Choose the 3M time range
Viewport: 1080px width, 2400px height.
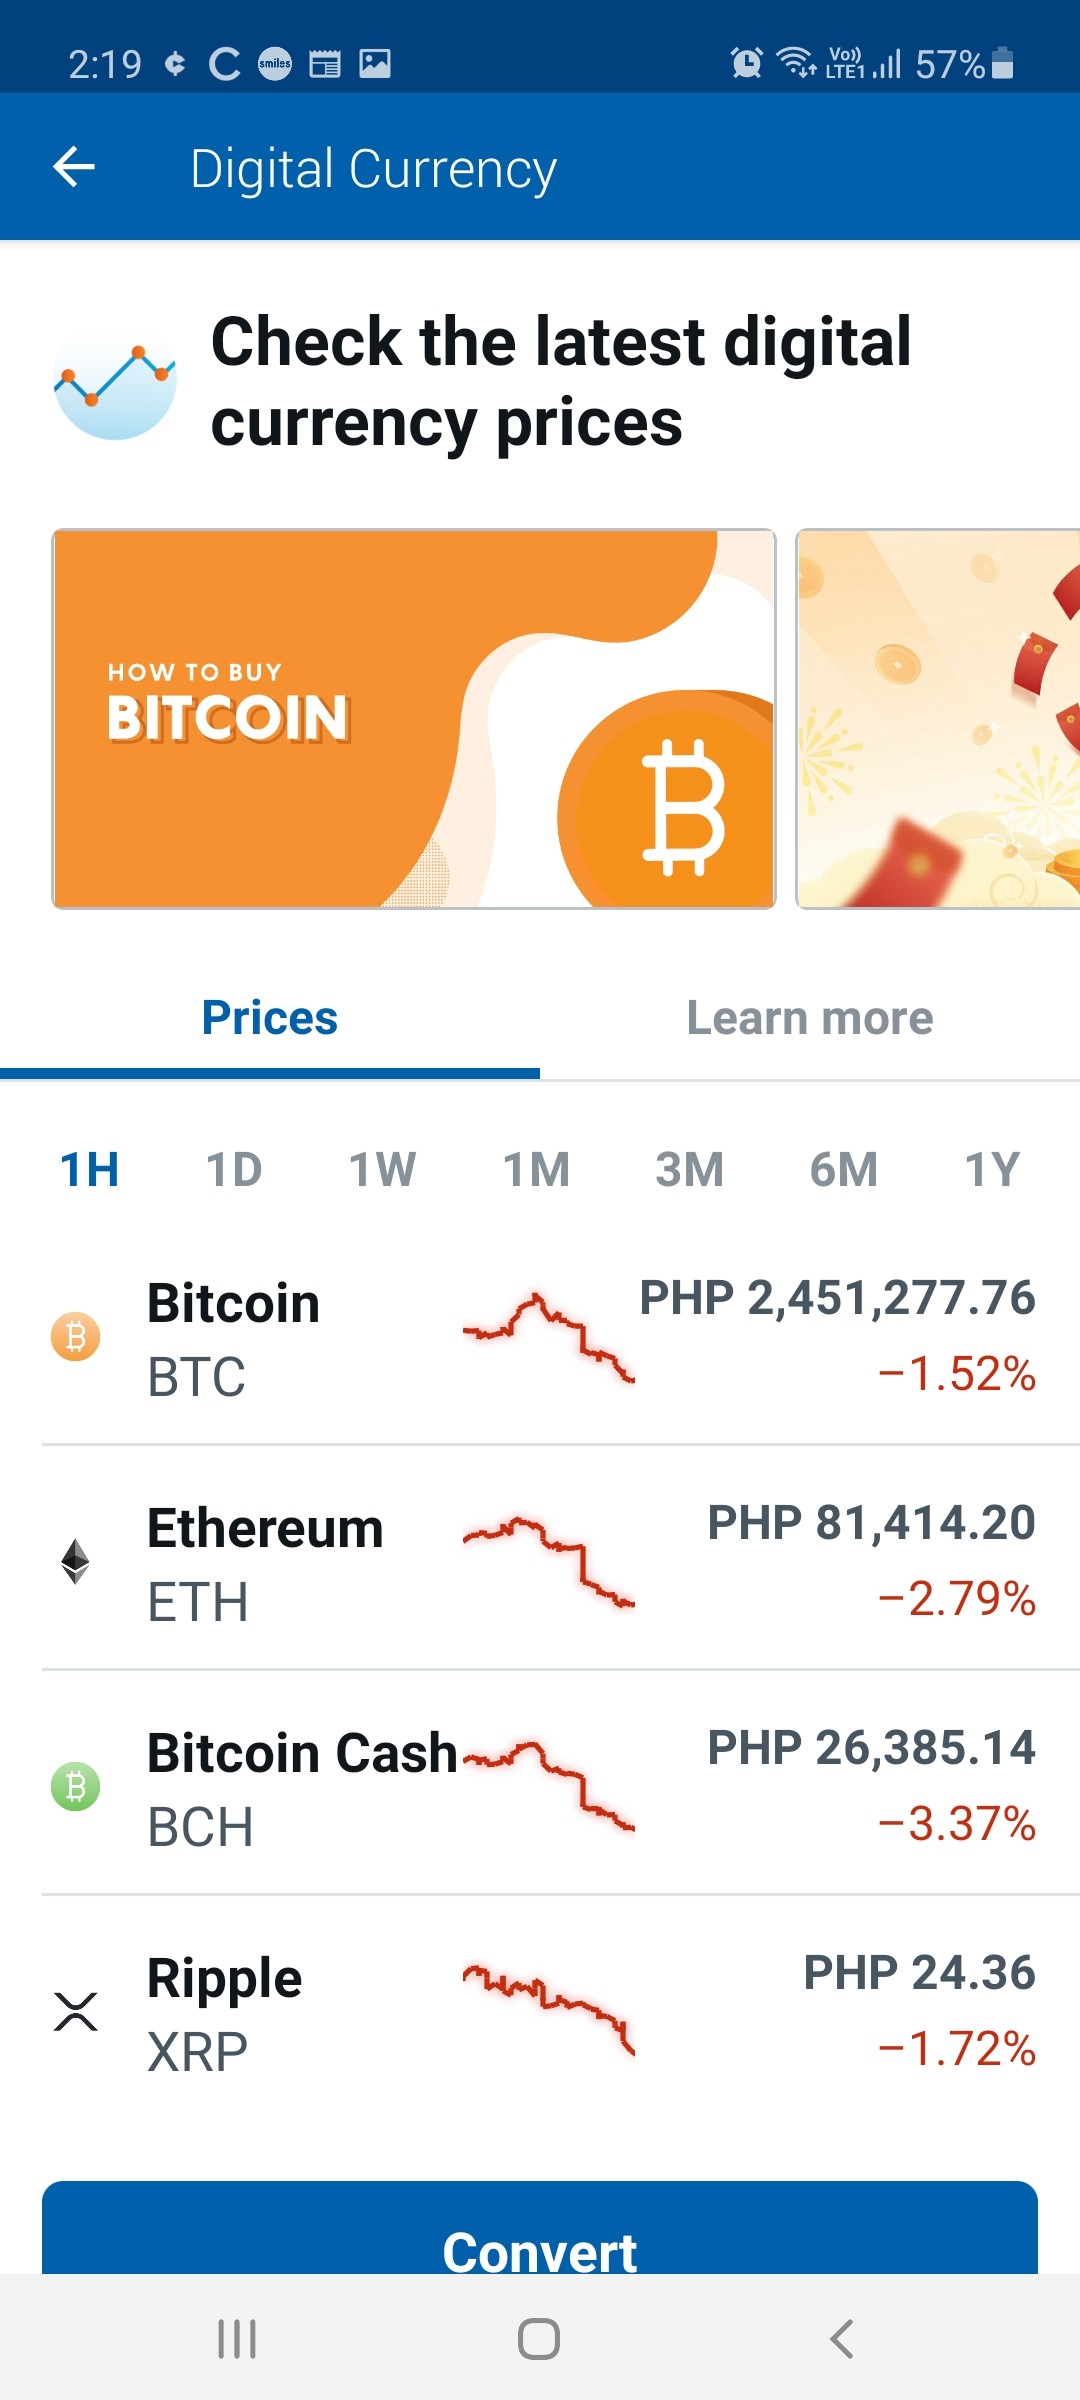coord(690,1170)
